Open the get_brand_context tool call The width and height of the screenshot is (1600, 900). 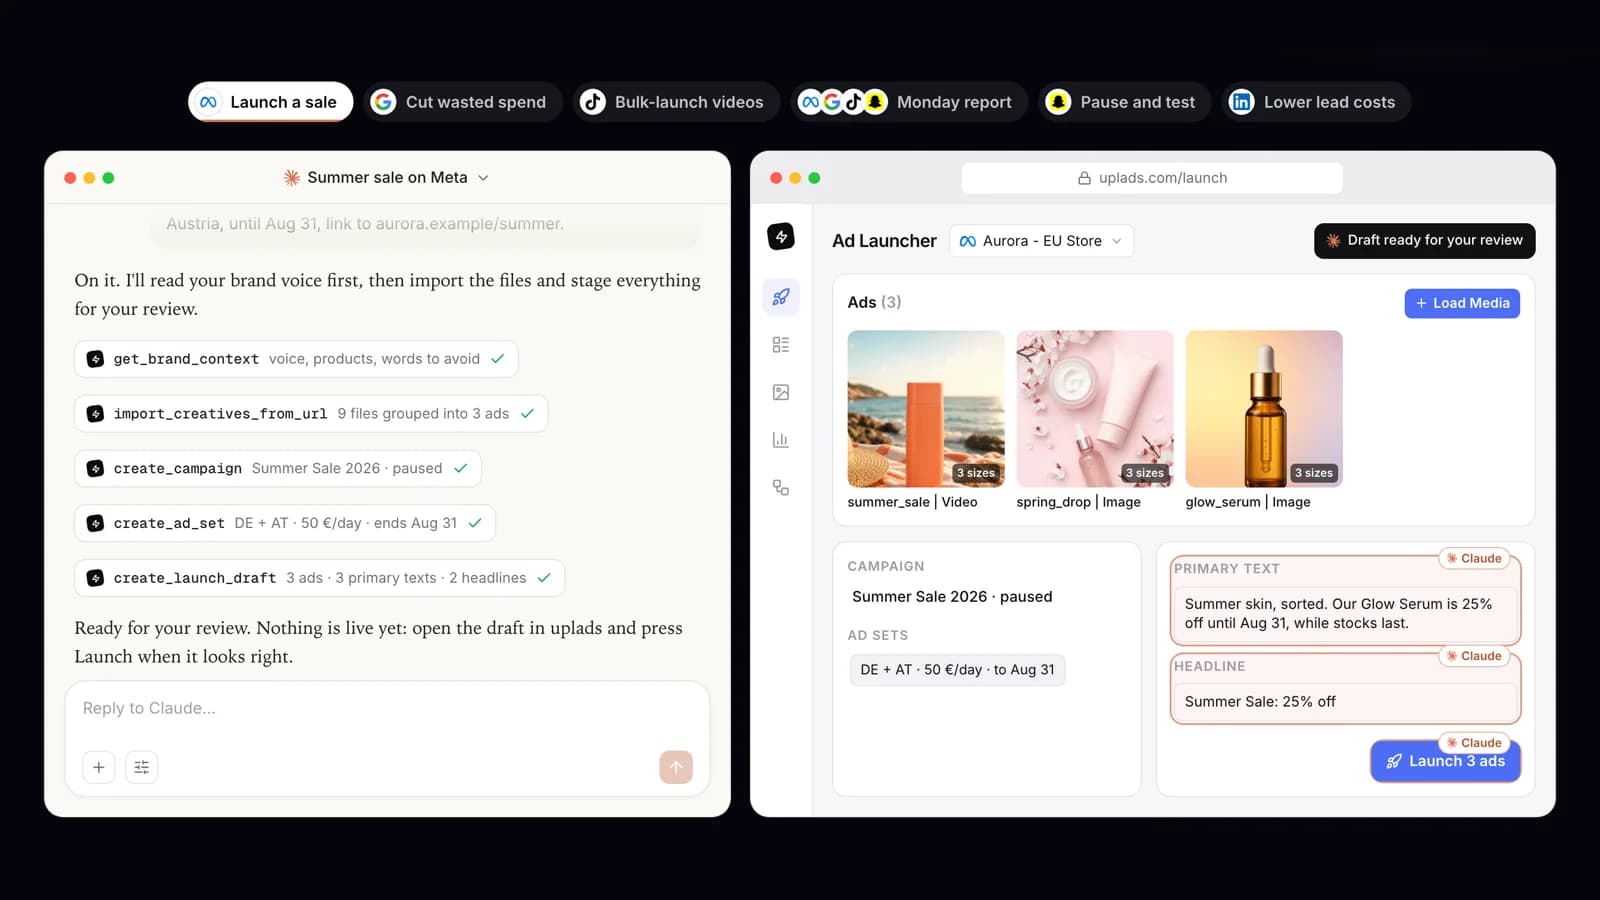click(296, 359)
